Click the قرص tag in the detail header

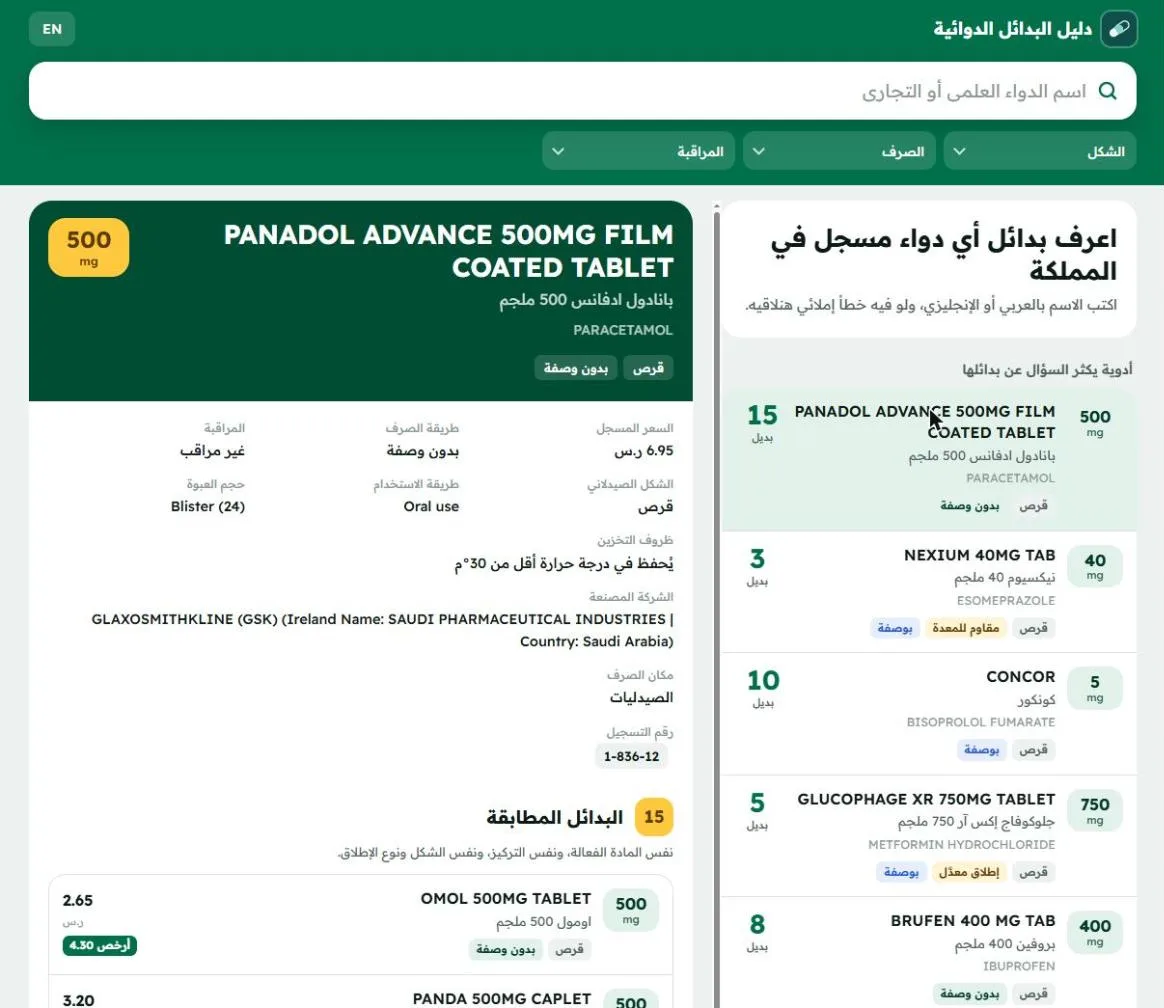coord(648,368)
